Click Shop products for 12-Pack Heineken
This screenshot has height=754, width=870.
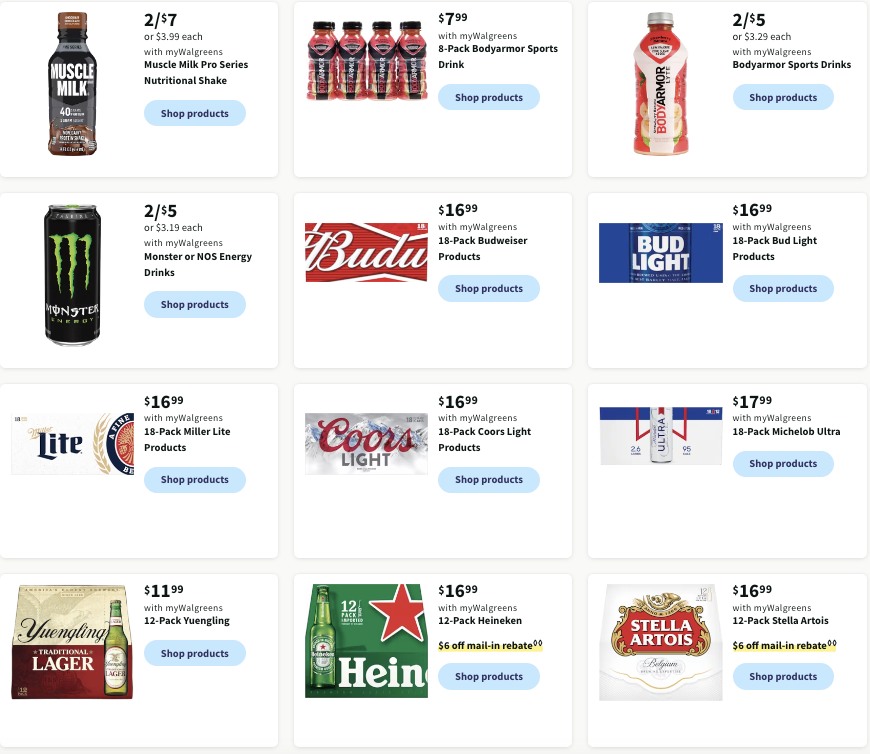[x=488, y=676]
